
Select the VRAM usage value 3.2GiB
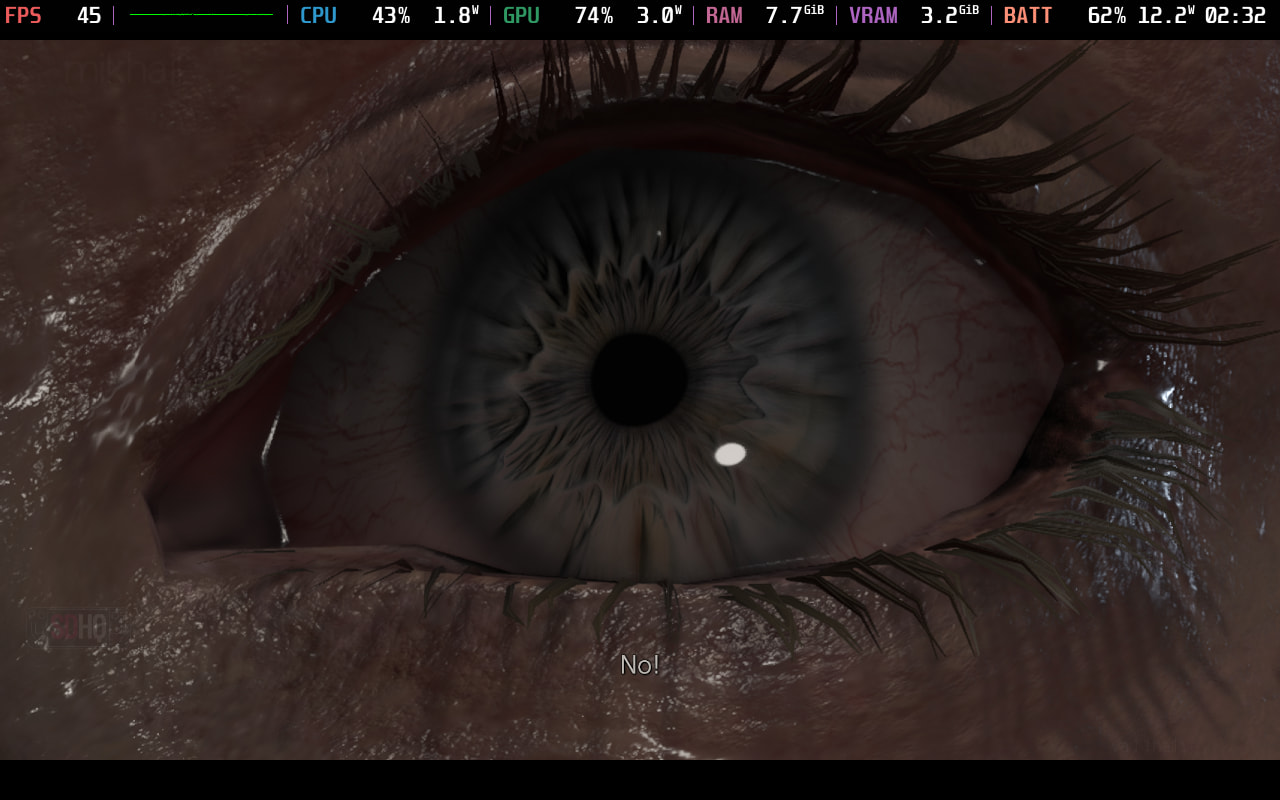[950, 16]
